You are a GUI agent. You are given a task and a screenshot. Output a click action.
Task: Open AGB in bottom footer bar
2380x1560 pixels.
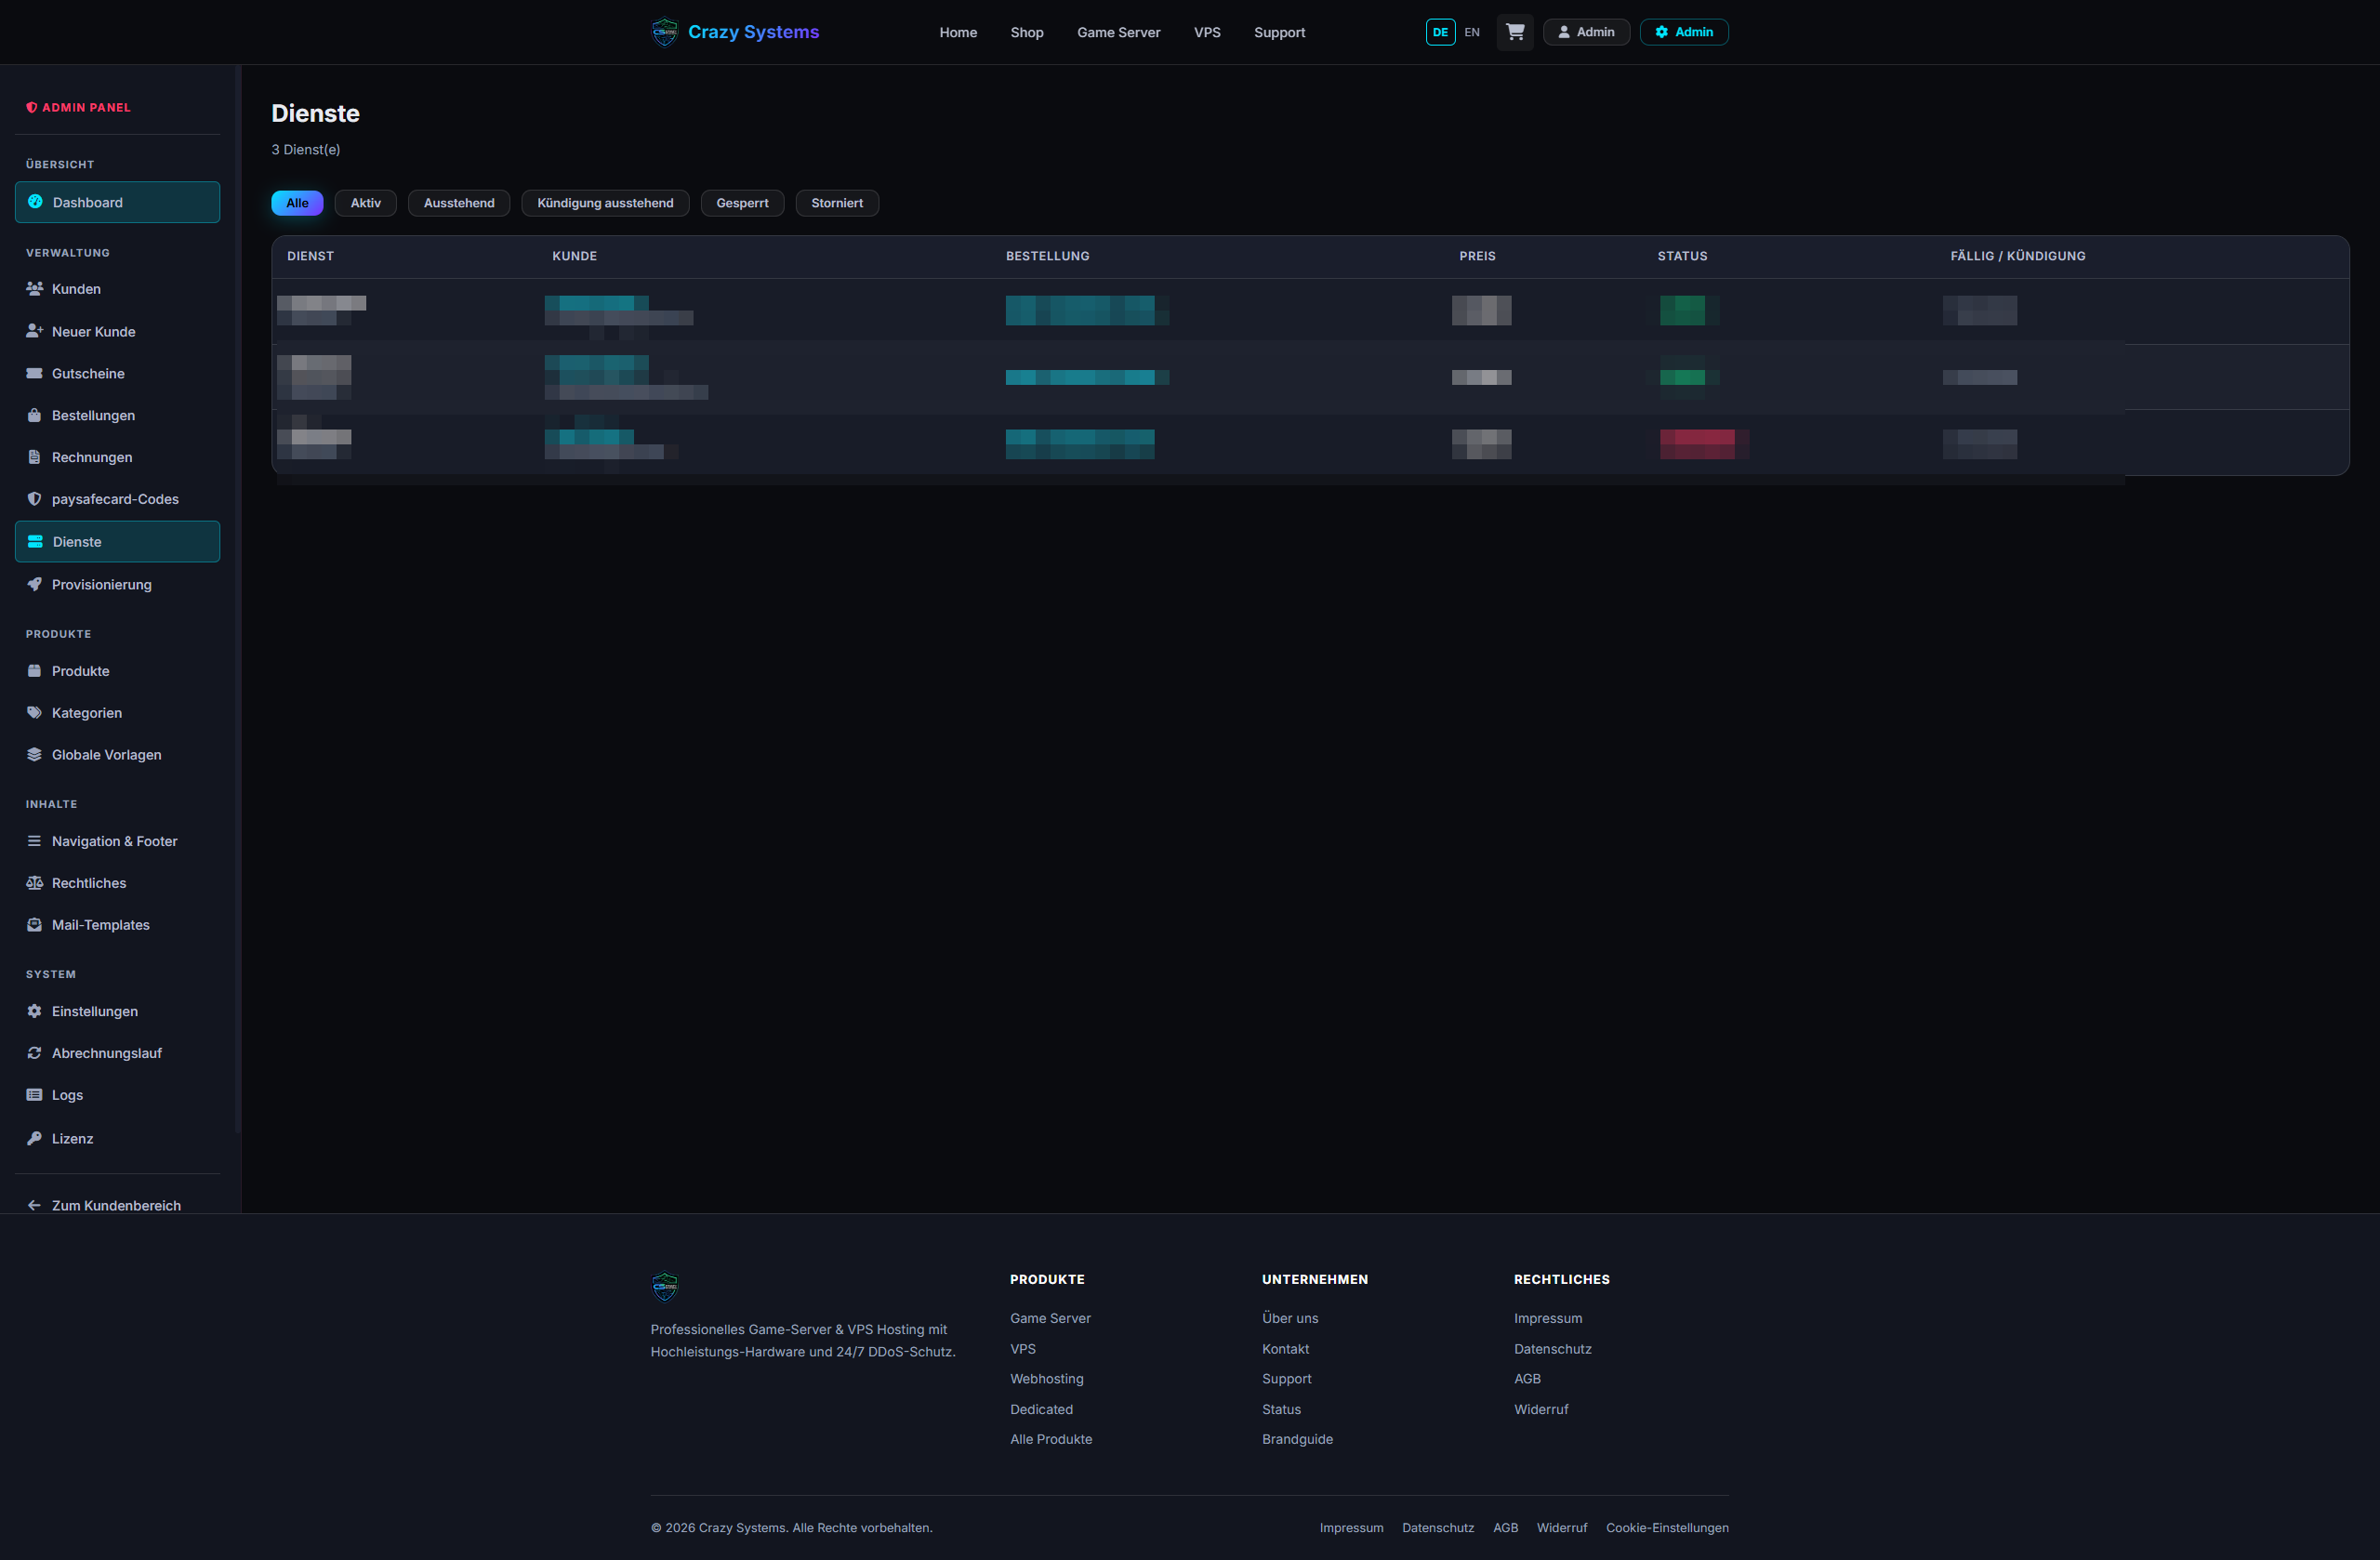pos(1505,1527)
